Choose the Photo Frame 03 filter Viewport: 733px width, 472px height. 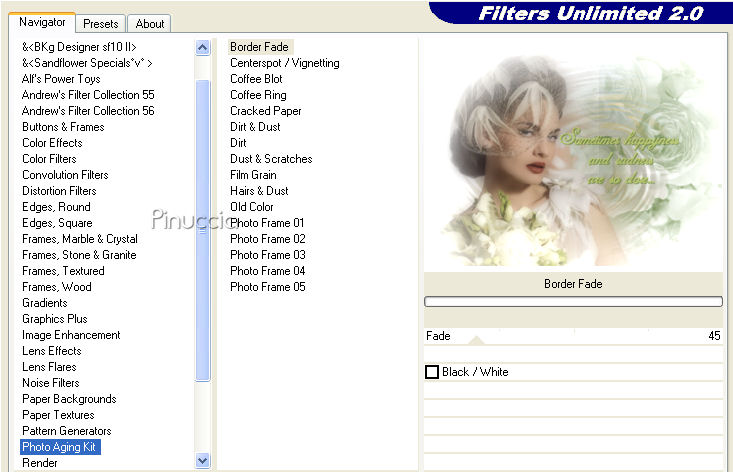coord(267,255)
